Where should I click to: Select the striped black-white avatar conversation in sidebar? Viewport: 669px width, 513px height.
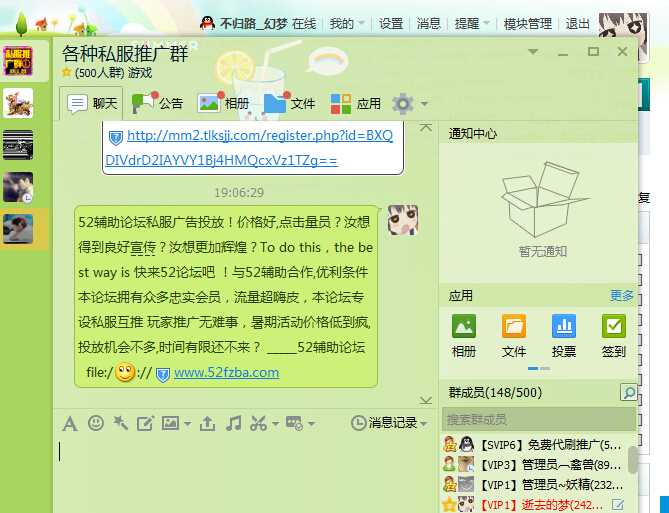[x=18, y=145]
